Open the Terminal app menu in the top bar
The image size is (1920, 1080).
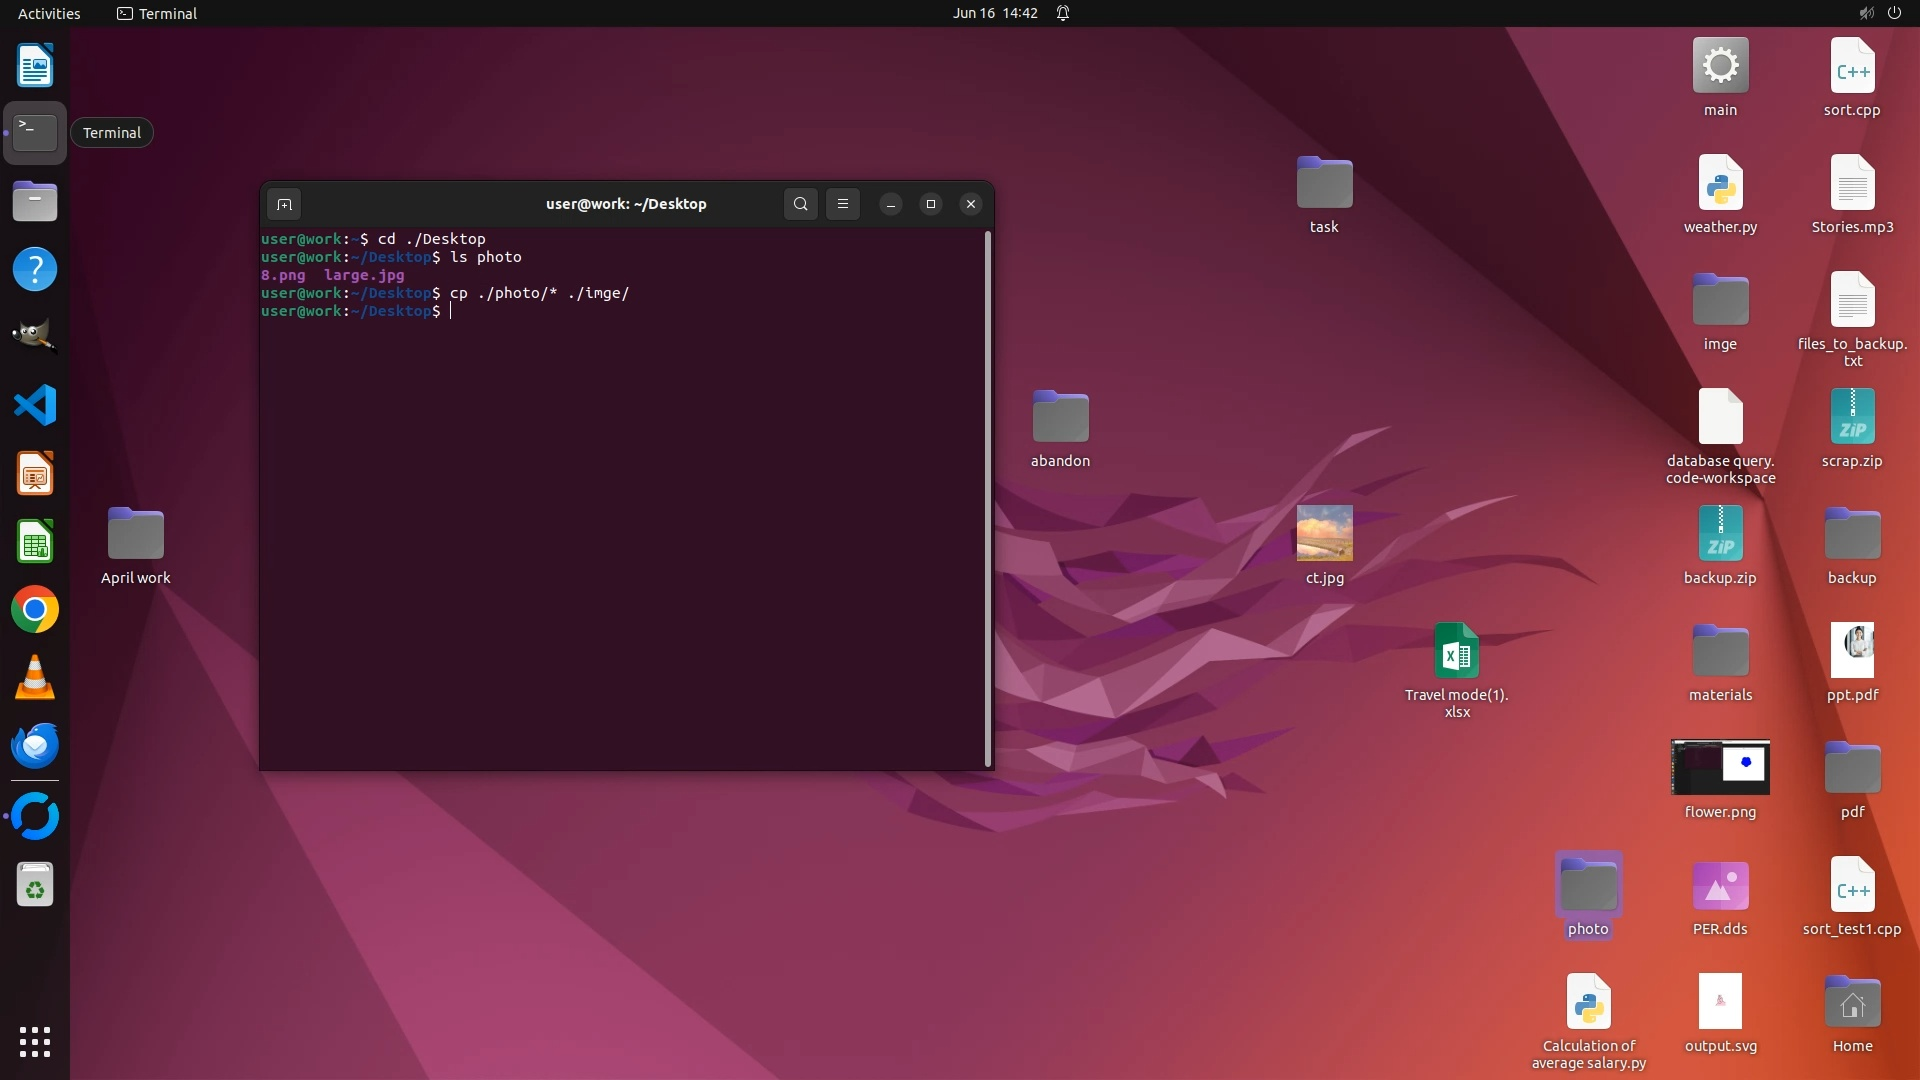pos(157,13)
